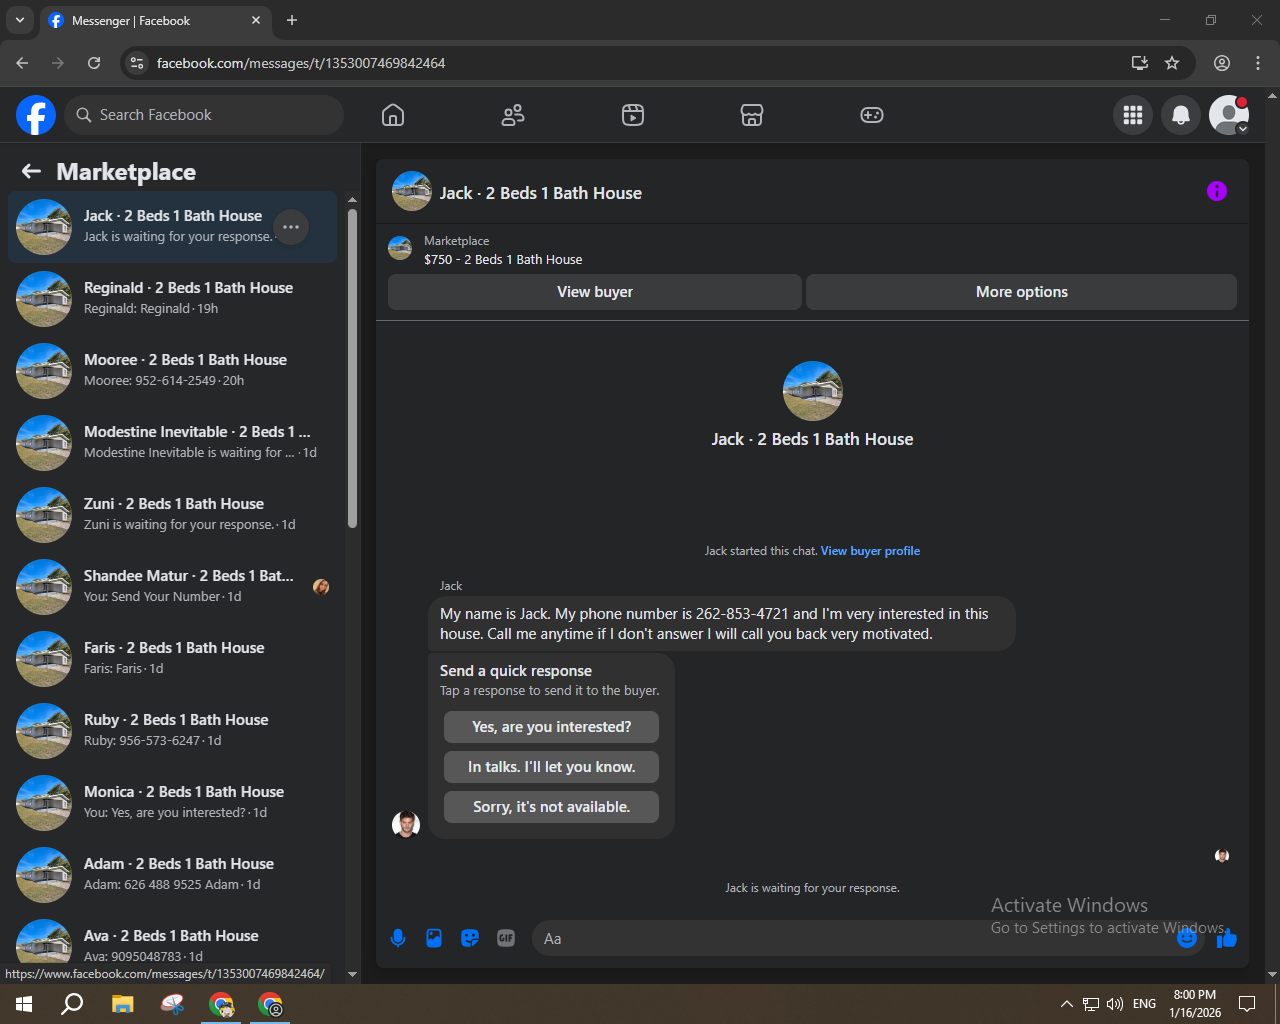Screen dimensions: 1280x1024
Task: Choose a sticker icon in composer
Action: pyautogui.click(x=470, y=938)
